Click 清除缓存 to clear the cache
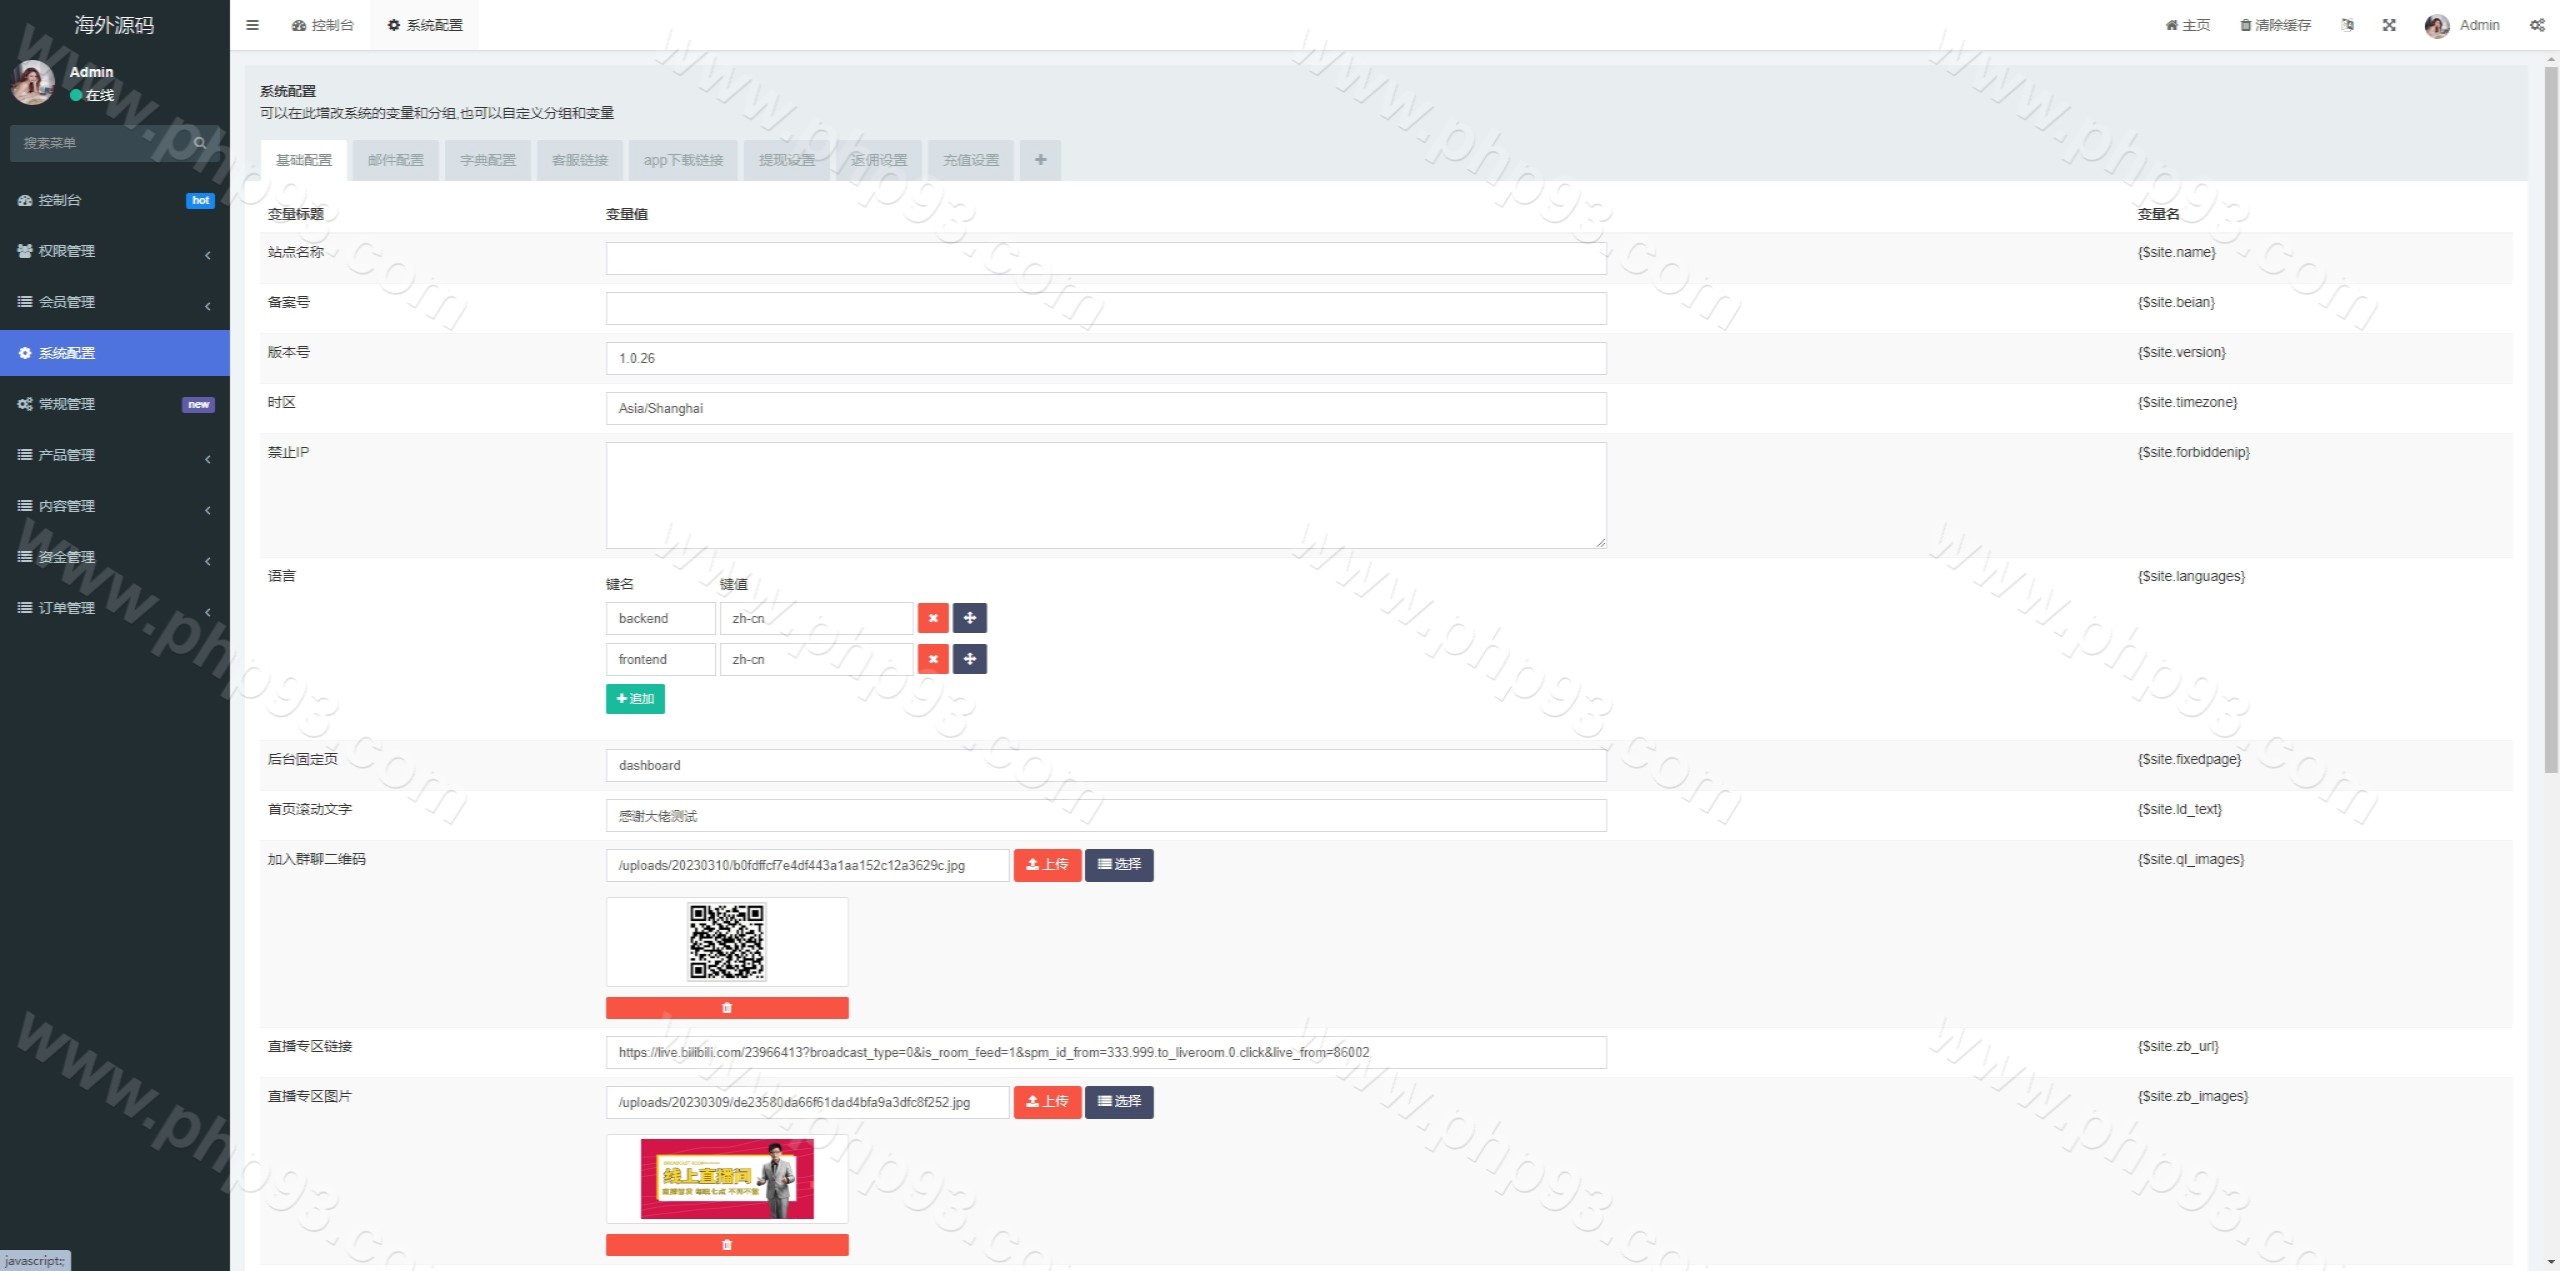This screenshot has height=1271, width=2560. pyautogui.click(x=2275, y=25)
